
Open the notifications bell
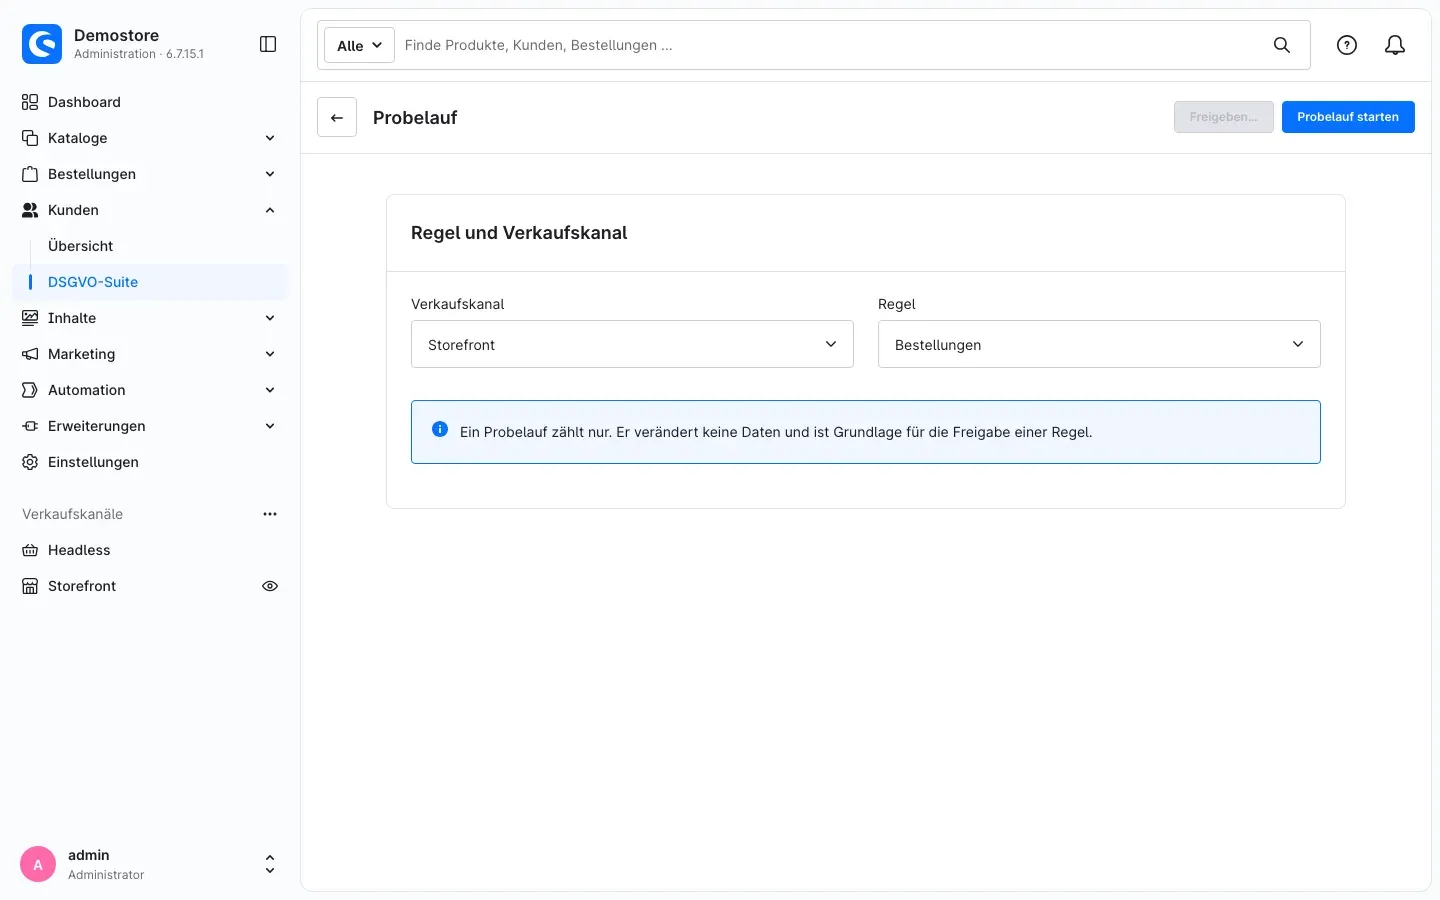[1395, 45]
